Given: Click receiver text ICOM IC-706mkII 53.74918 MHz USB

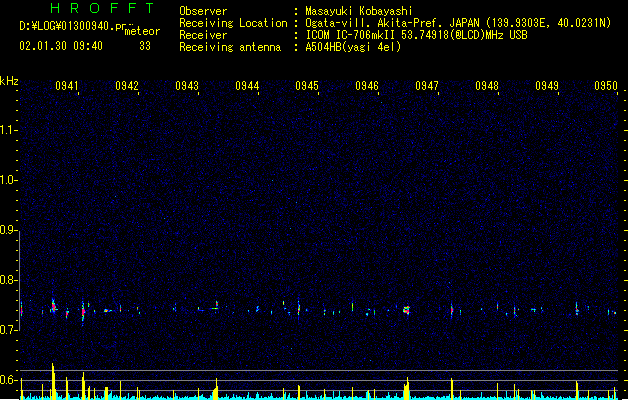Looking at the screenshot, I should click(x=416, y=35).
